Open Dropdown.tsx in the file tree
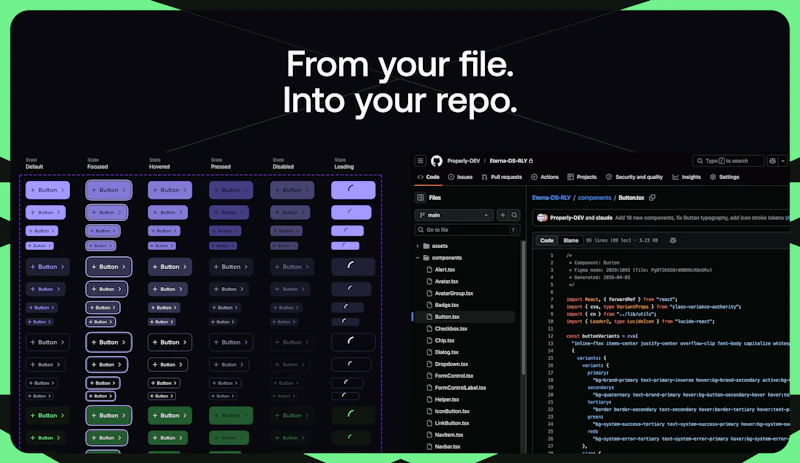This screenshot has height=463, width=800. coord(451,364)
